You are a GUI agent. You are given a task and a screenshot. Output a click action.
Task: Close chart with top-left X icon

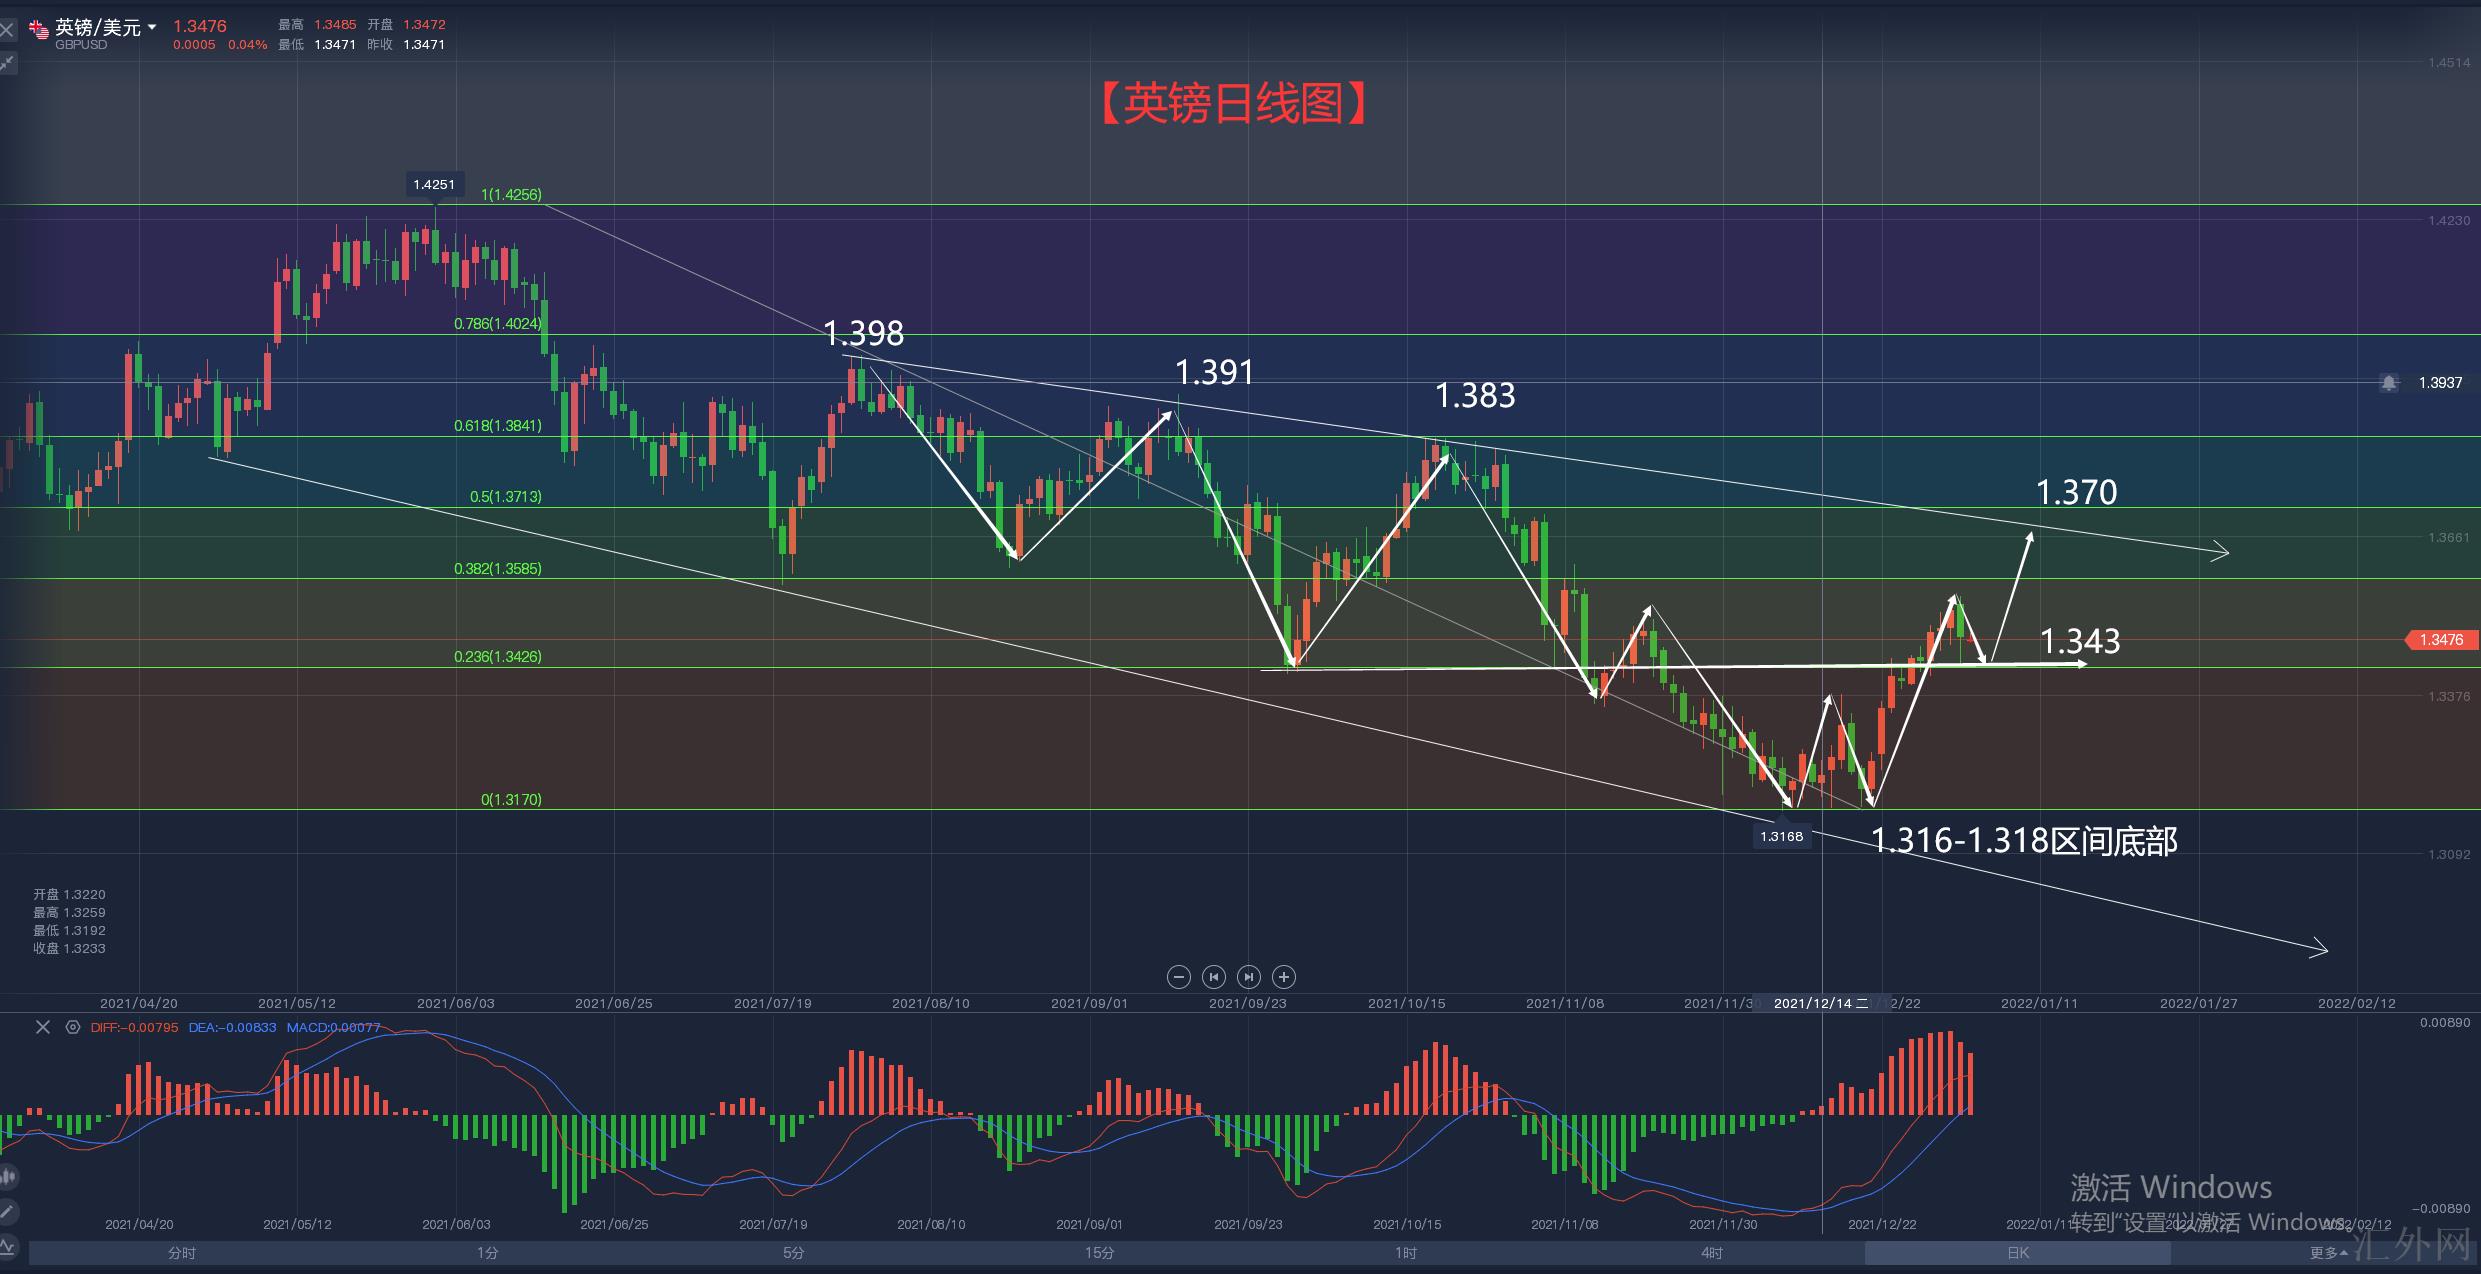[x=7, y=30]
